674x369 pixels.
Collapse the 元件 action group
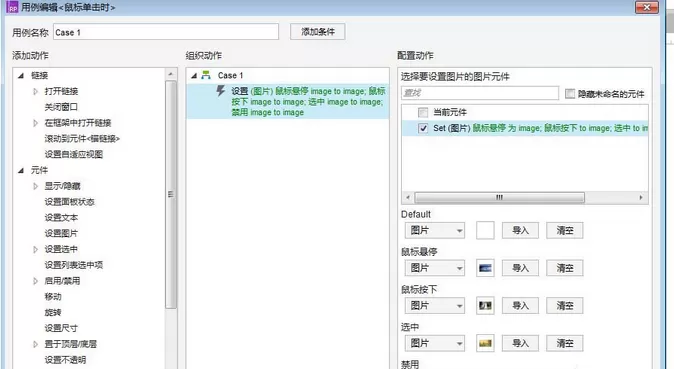(21, 170)
